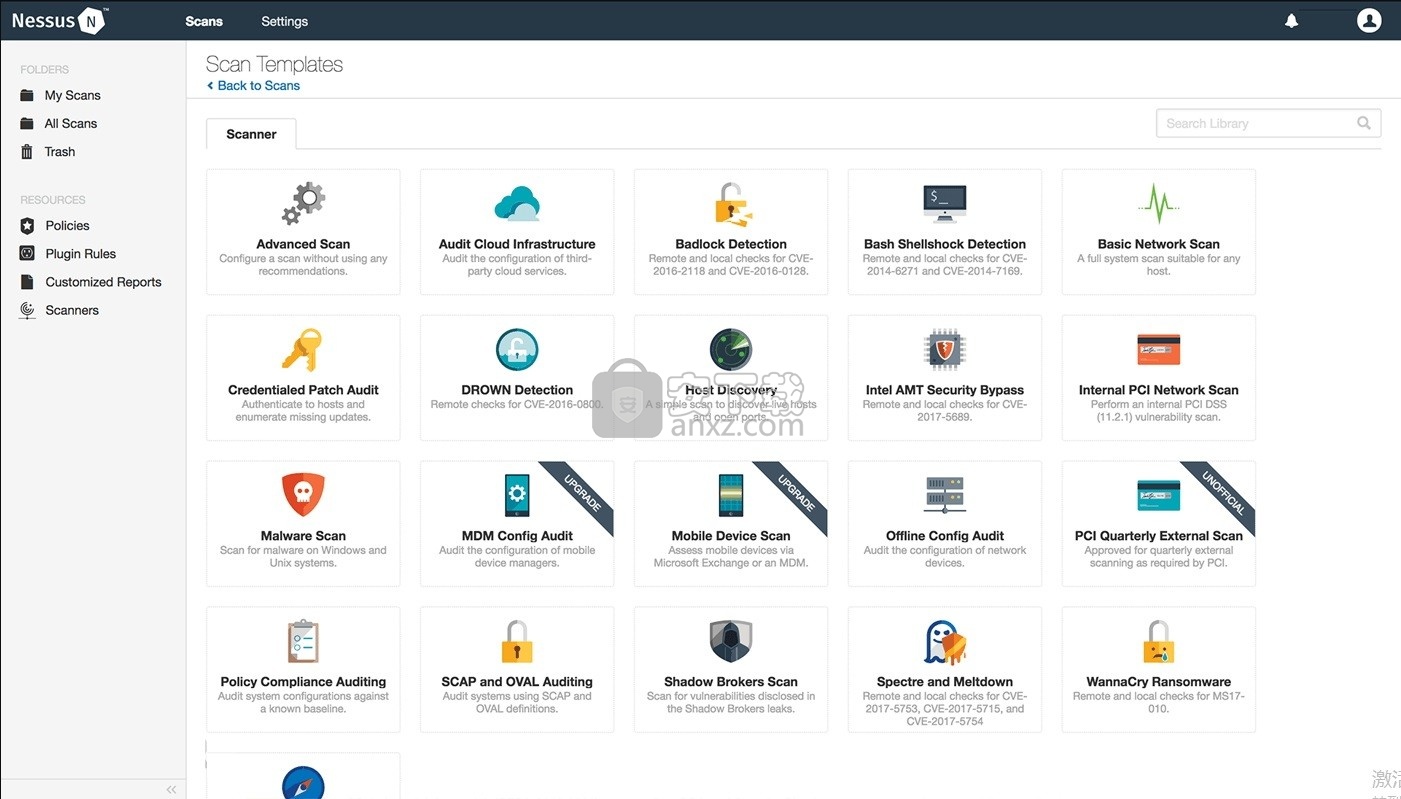
Task: Click the Credentialed Patch Audit title
Action: 303,390
